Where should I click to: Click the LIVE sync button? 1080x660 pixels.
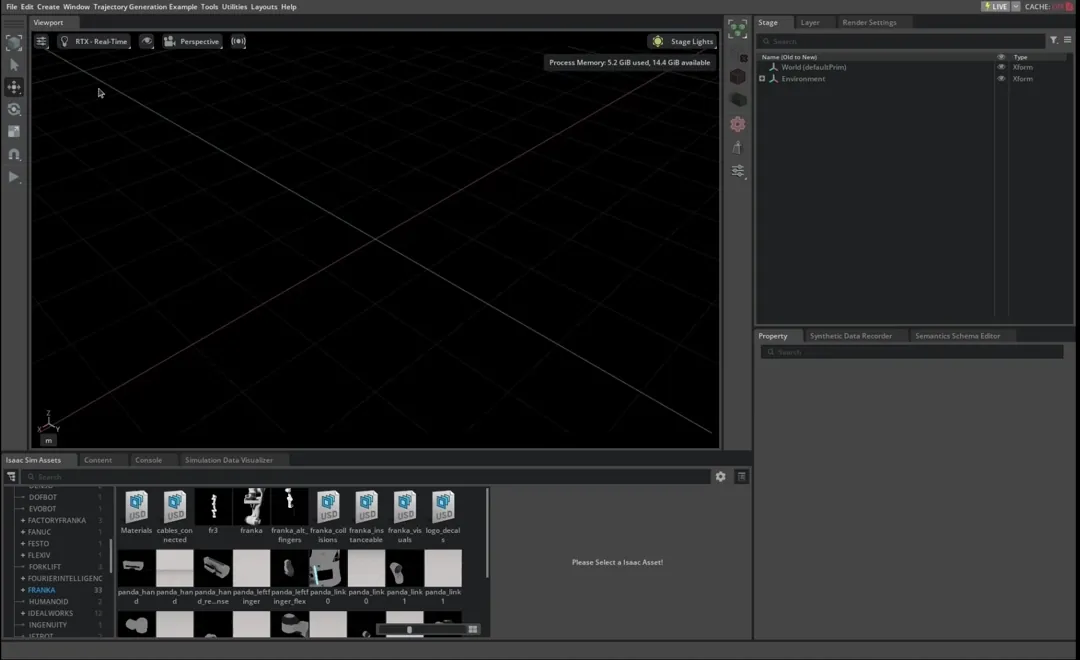pyautogui.click(x=997, y=5)
